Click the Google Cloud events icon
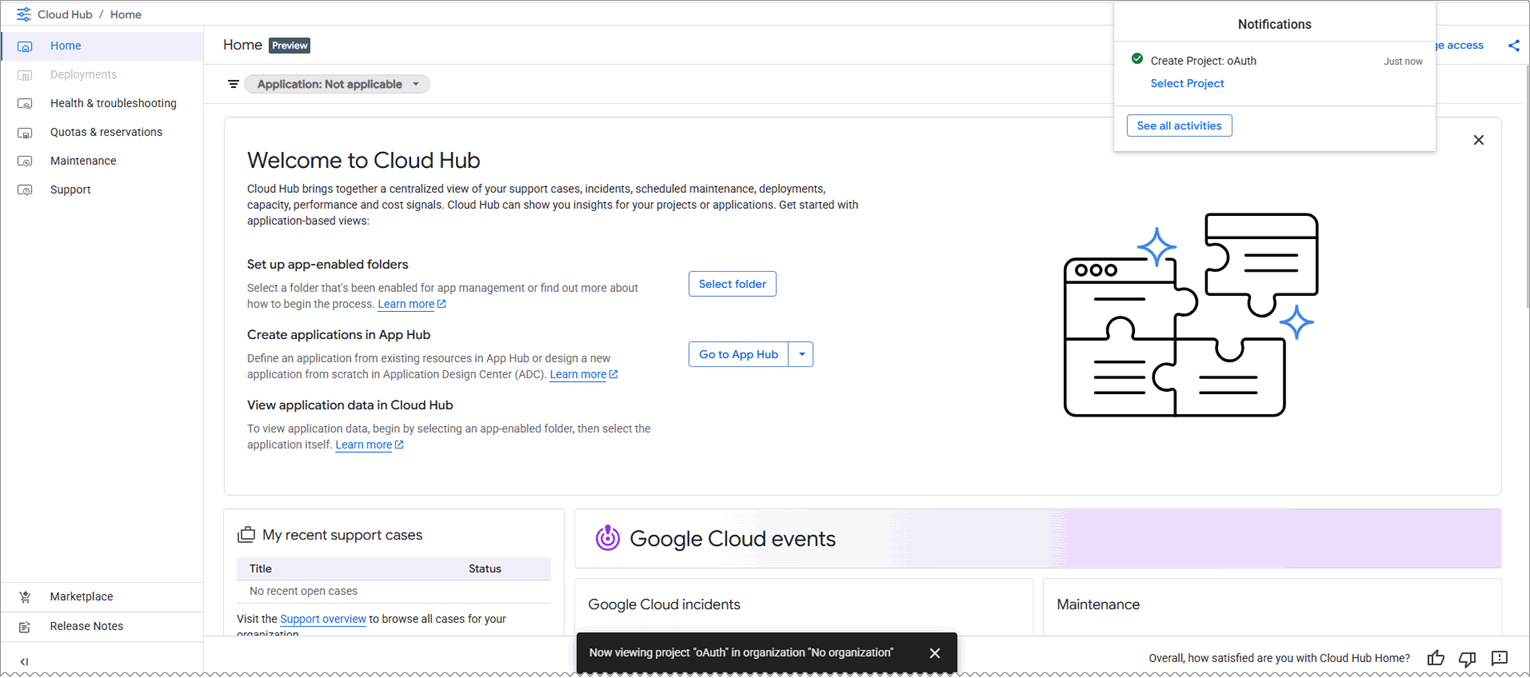Image resolution: width=1530 pixels, height=678 pixels. [x=608, y=538]
